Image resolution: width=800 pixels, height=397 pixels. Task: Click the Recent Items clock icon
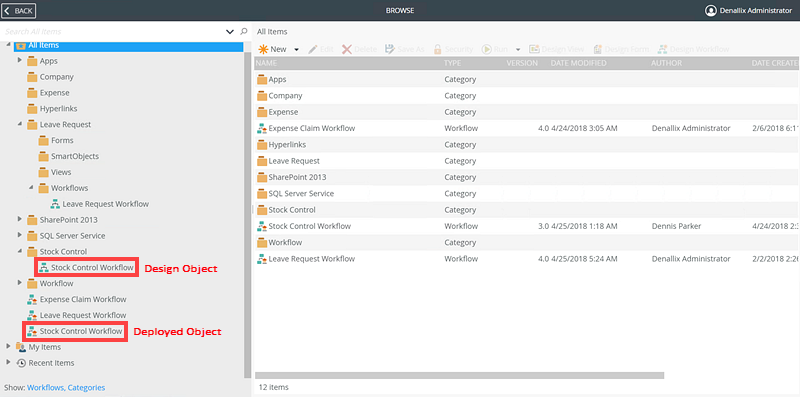pyautogui.click(x=21, y=363)
